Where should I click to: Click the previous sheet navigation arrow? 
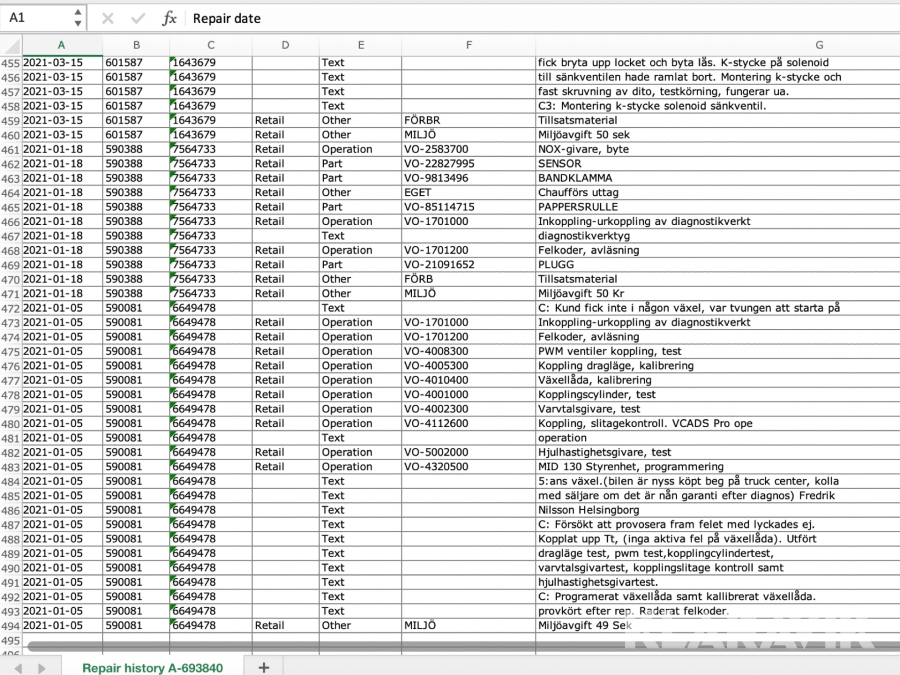[x=14, y=667]
